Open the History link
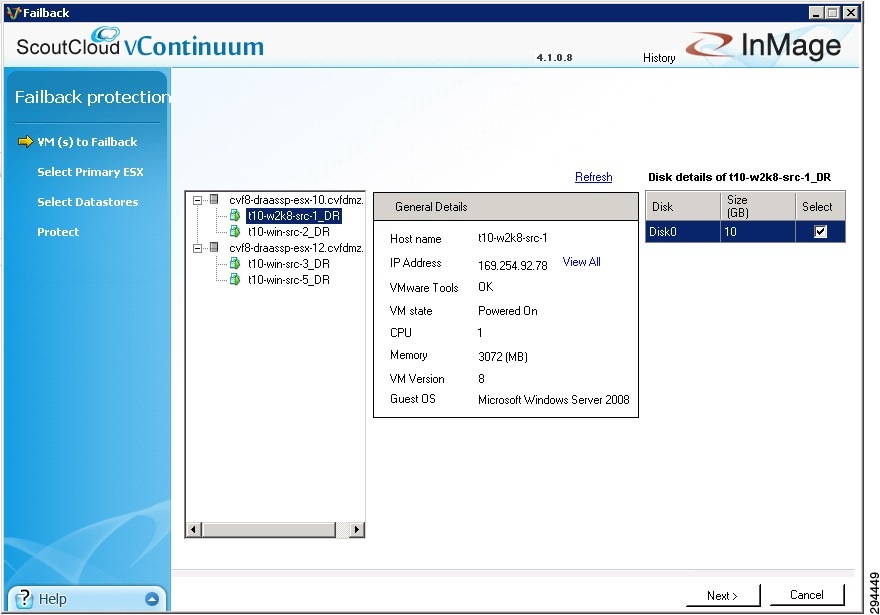The width and height of the screenshot is (880, 615). (659, 58)
